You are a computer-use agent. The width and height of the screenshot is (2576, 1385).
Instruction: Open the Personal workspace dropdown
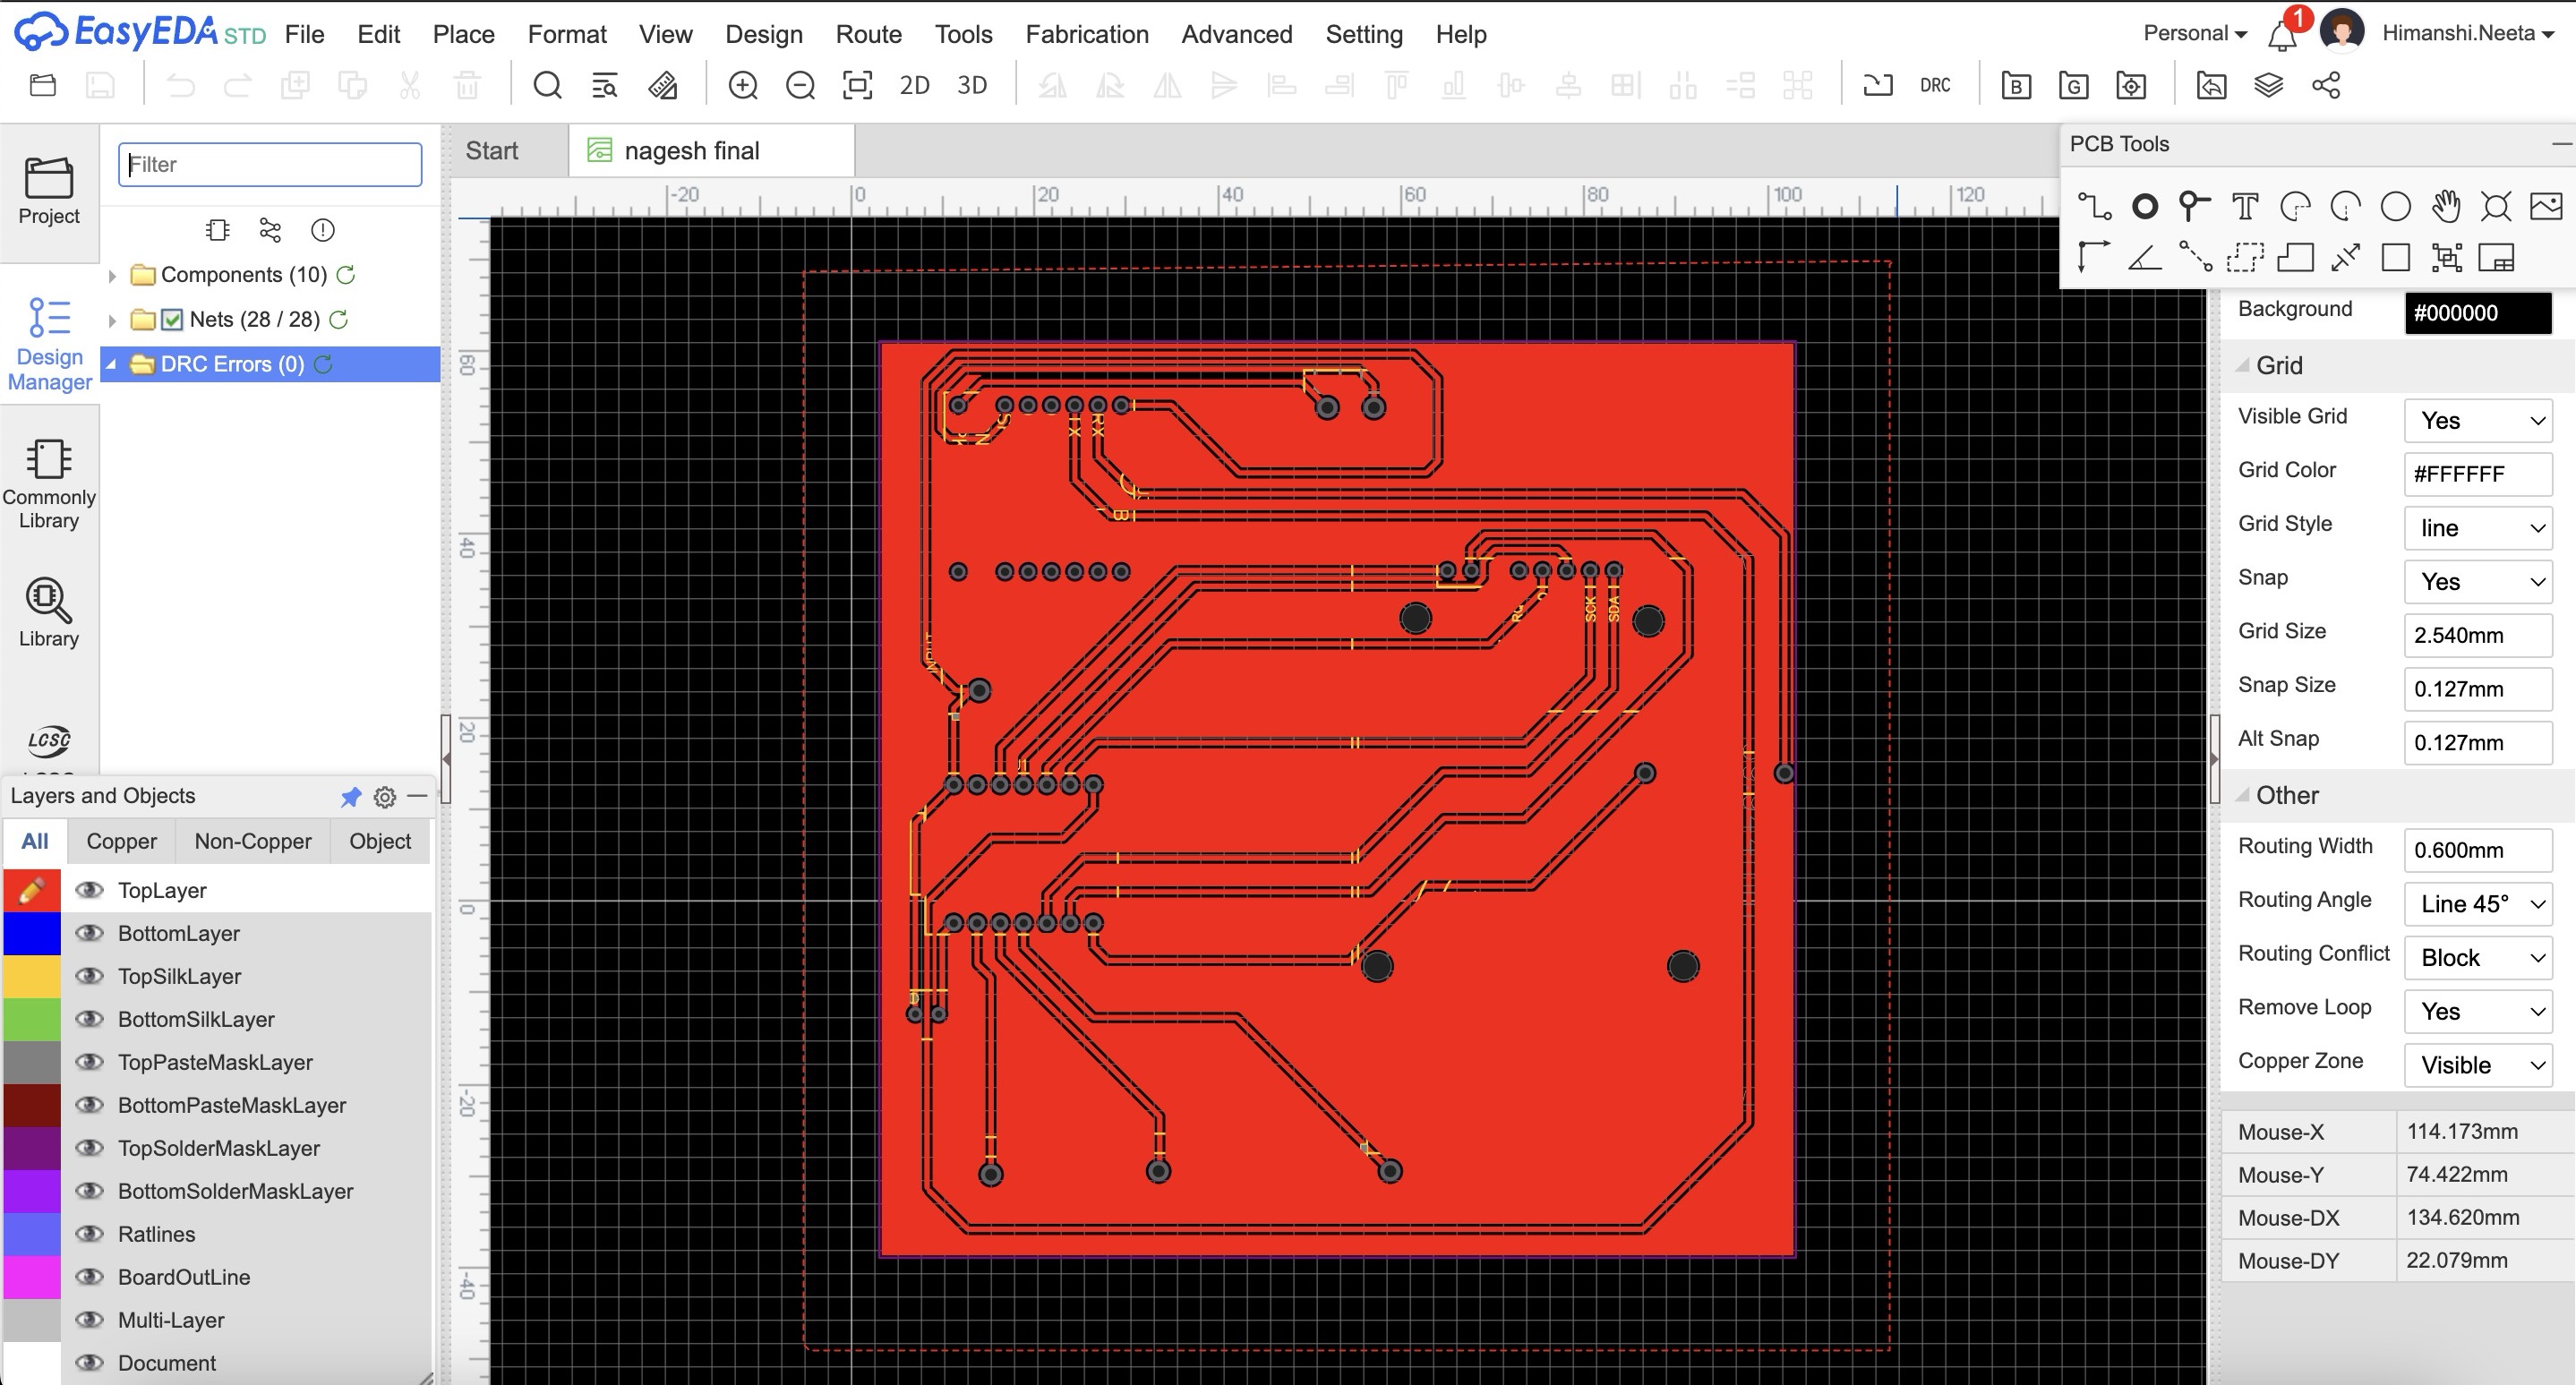pos(2195,33)
